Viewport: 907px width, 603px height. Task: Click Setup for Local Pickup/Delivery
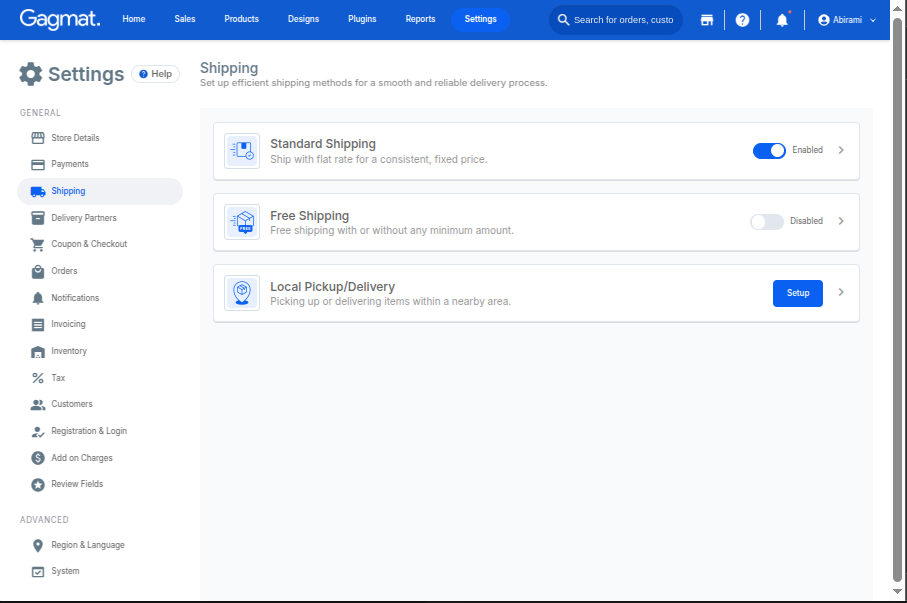point(798,293)
